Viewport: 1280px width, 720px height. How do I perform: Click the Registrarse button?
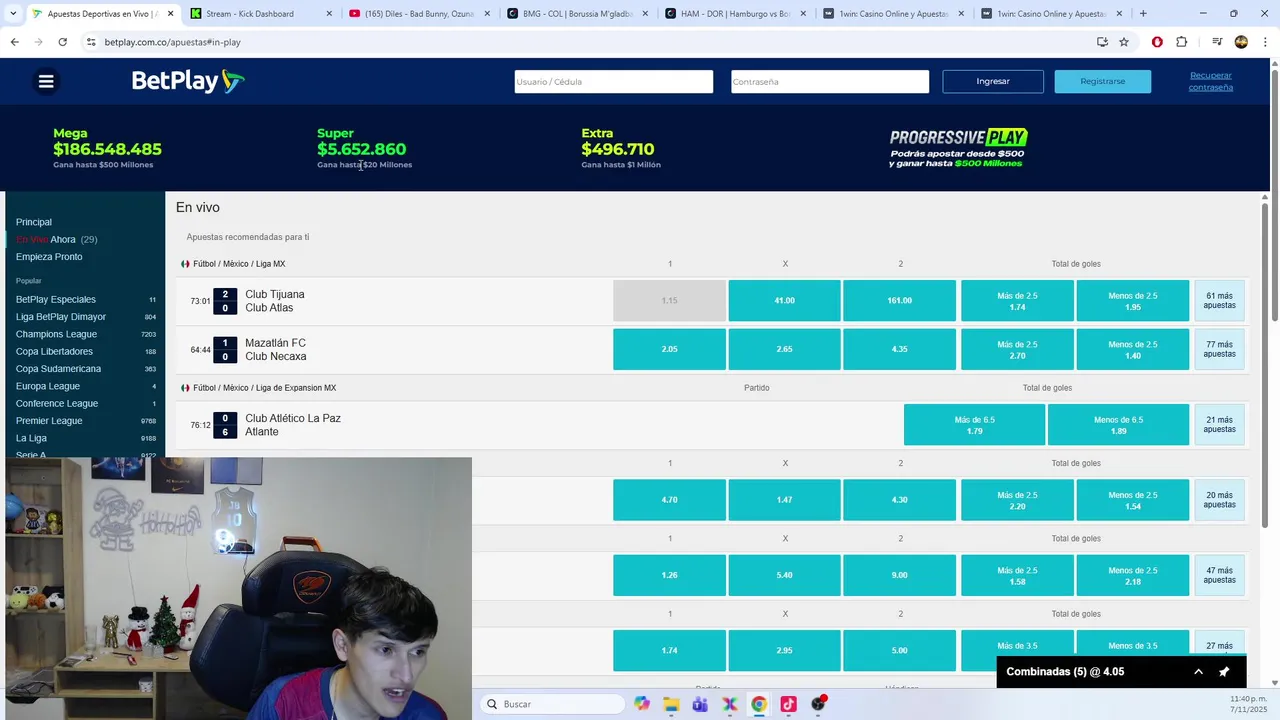[x=1102, y=81]
